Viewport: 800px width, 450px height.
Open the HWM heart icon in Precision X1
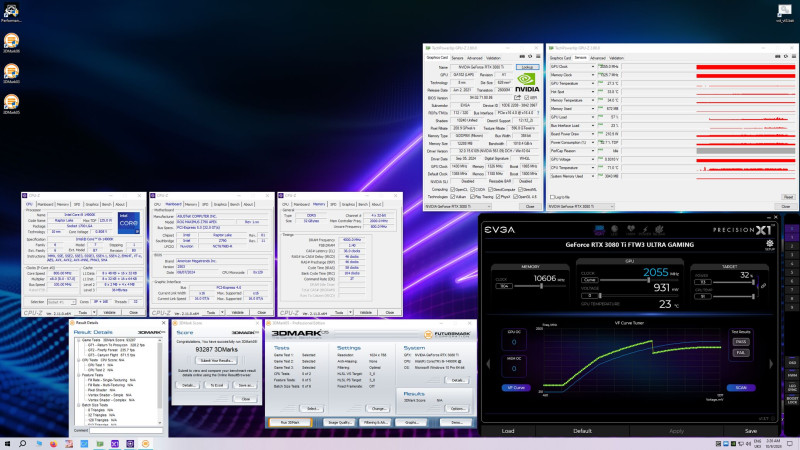coord(631,230)
